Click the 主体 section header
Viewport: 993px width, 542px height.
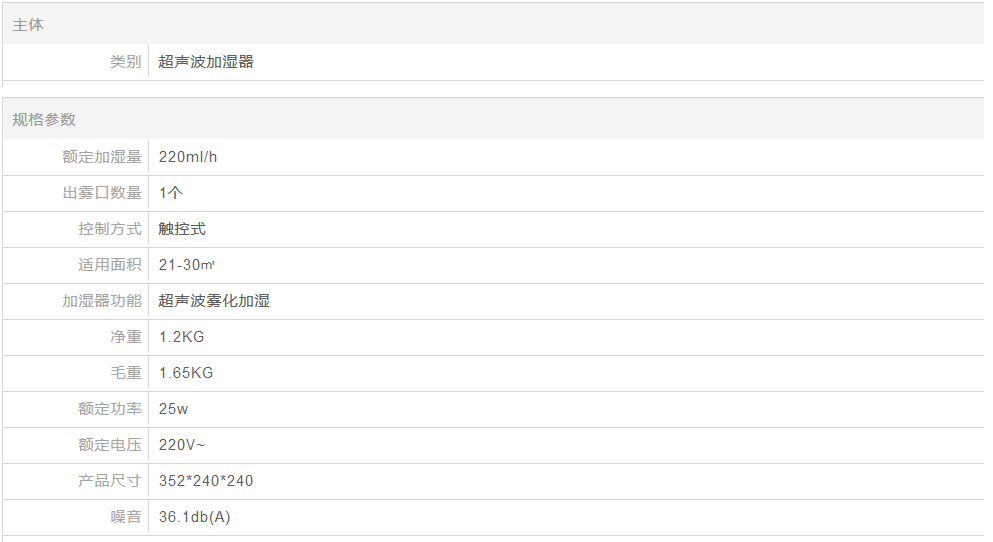[28, 25]
